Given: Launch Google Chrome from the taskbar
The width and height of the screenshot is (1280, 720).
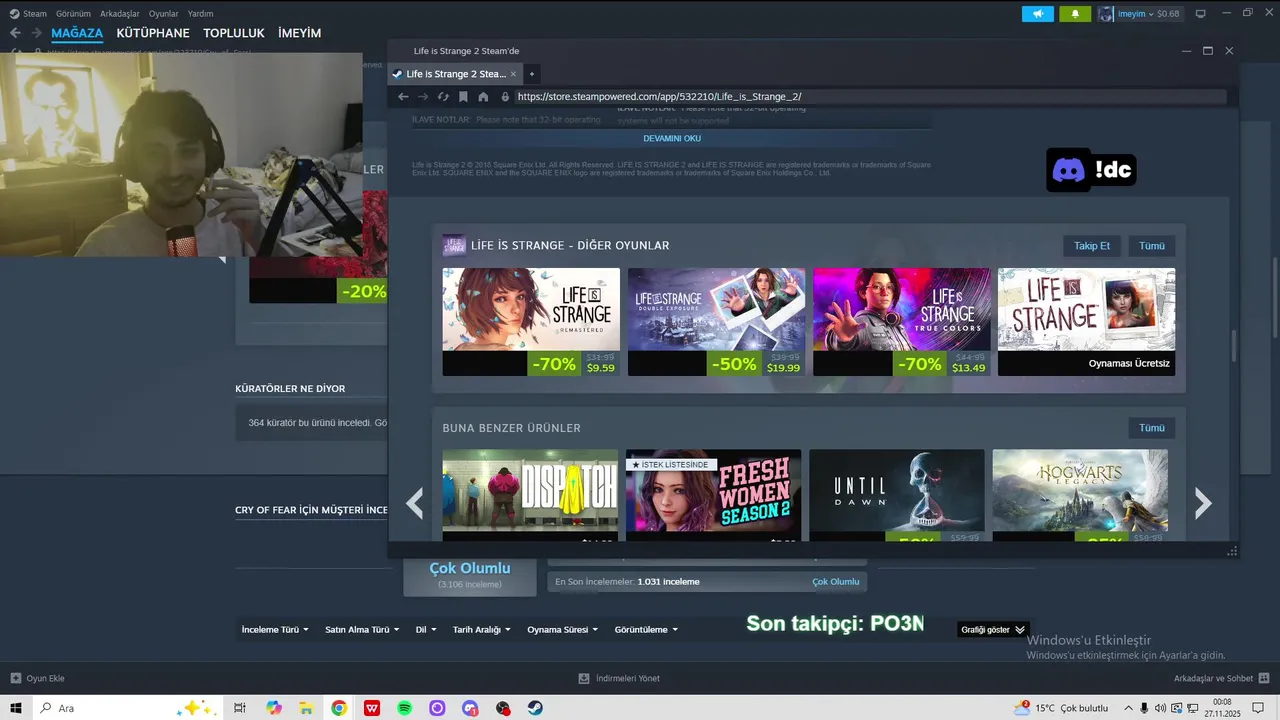Looking at the screenshot, I should [339, 708].
